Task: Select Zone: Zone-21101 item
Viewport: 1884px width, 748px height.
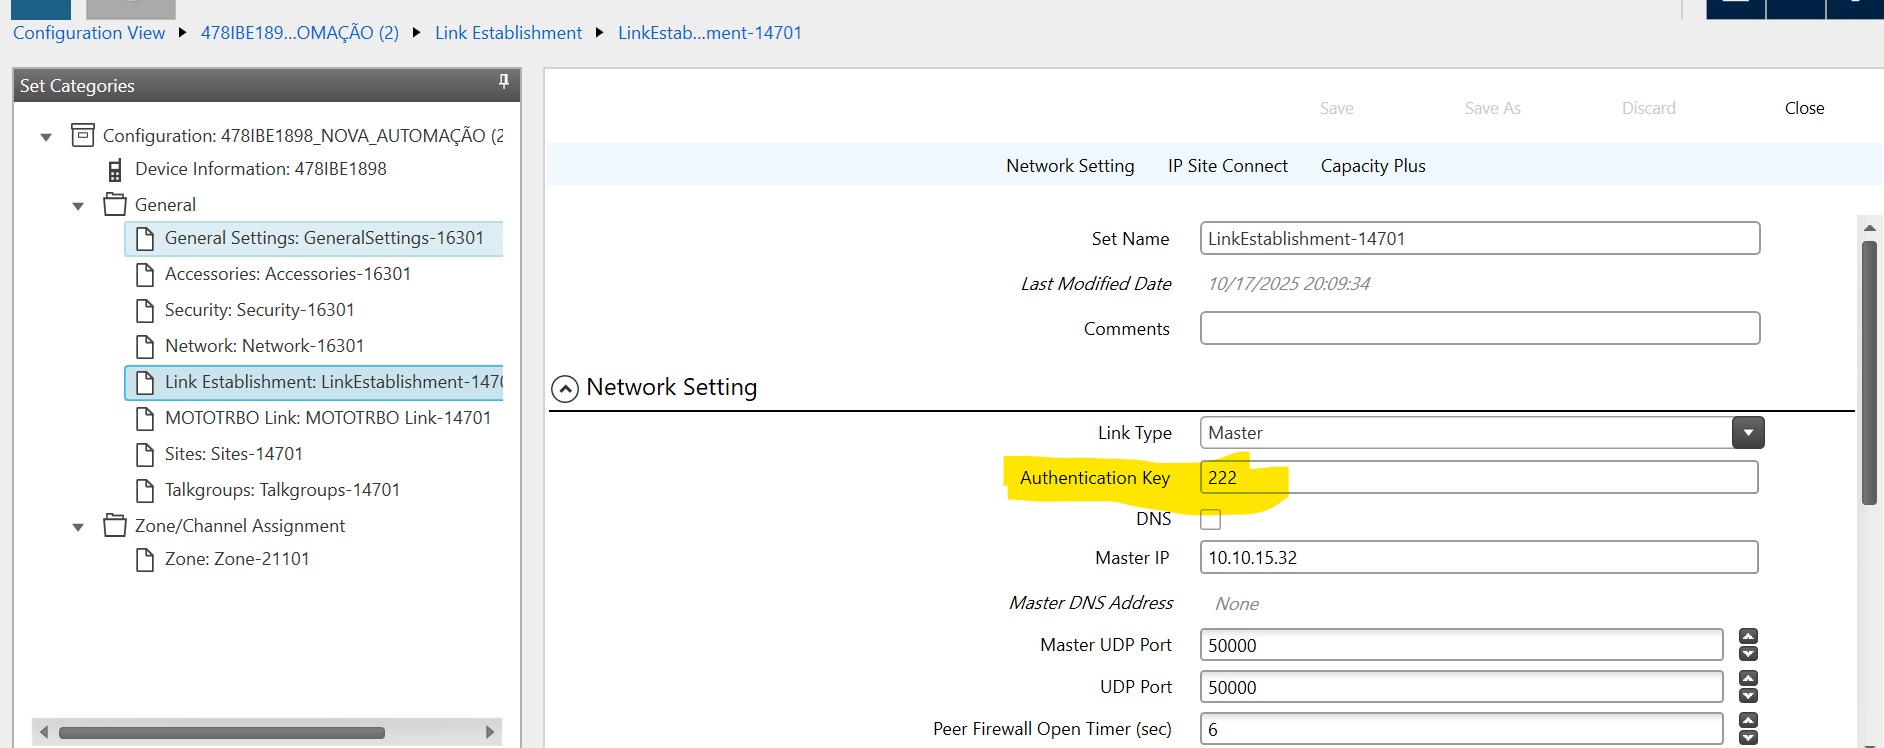Action: [237, 559]
